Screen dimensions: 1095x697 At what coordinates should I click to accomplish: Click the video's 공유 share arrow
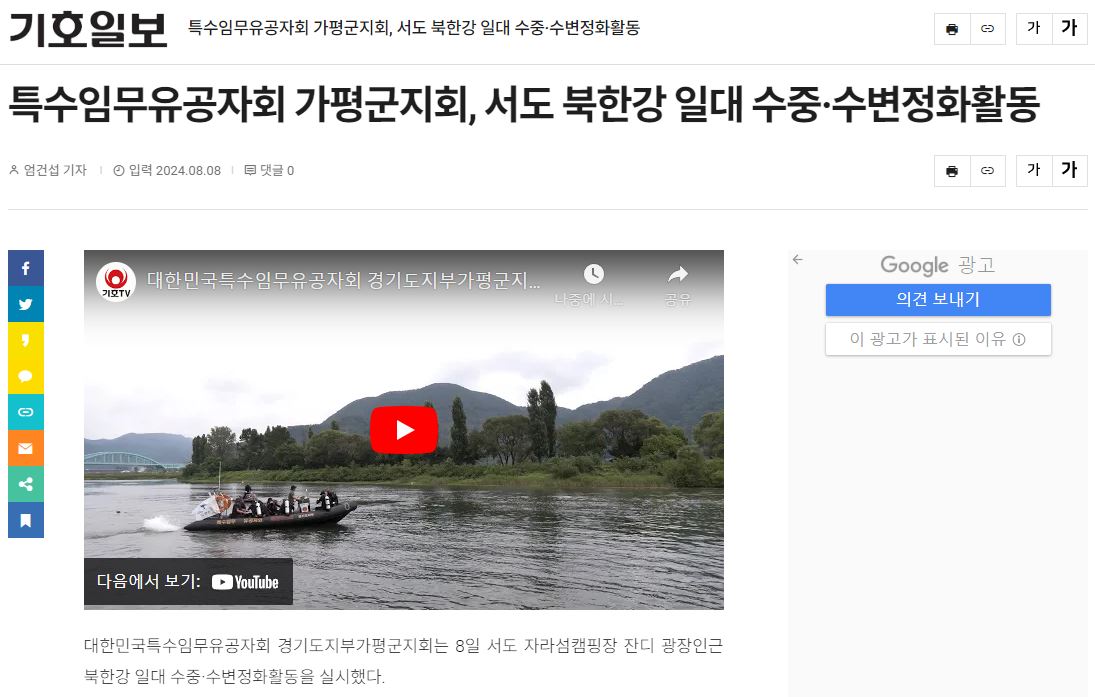(677, 274)
